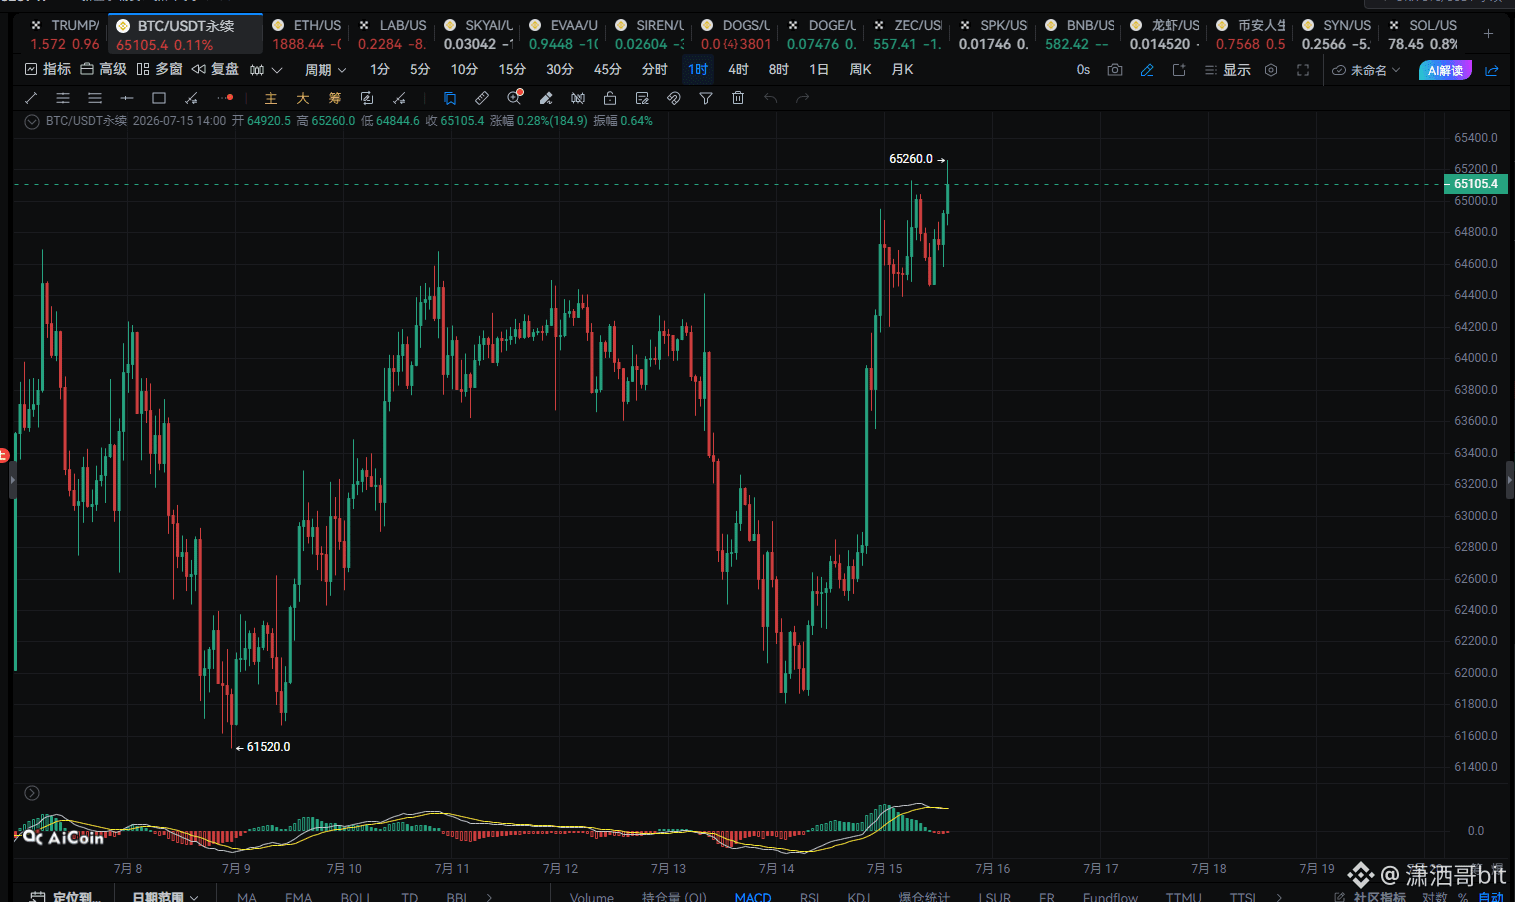
Task: Toggle the Volume indicator
Action: (x=592, y=896)
